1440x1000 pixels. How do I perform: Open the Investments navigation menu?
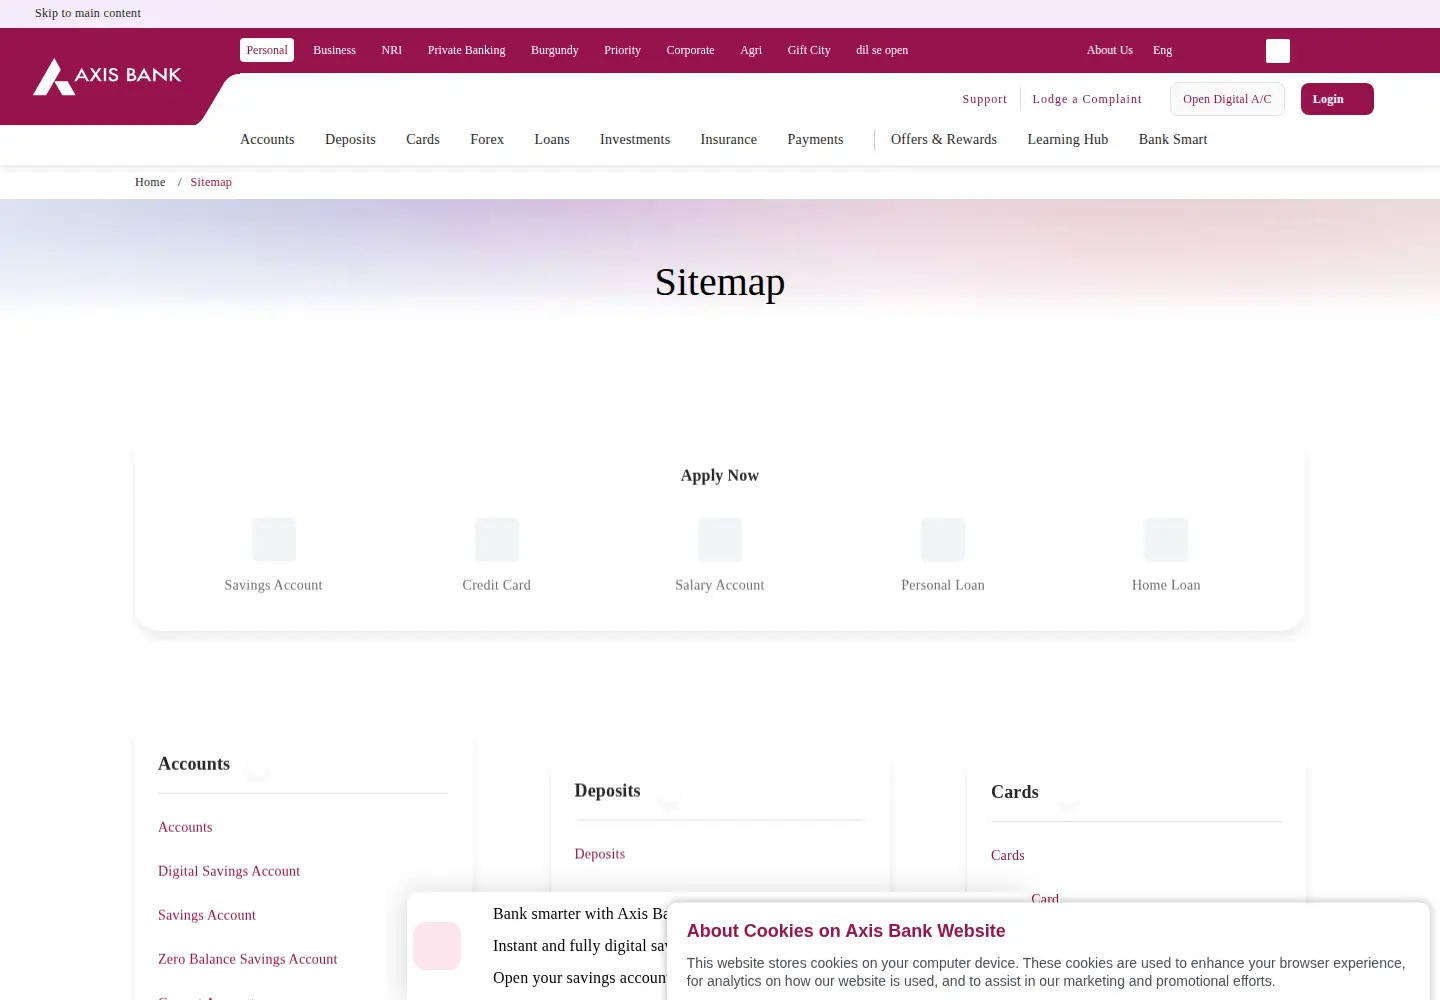(x=635, y=139)
